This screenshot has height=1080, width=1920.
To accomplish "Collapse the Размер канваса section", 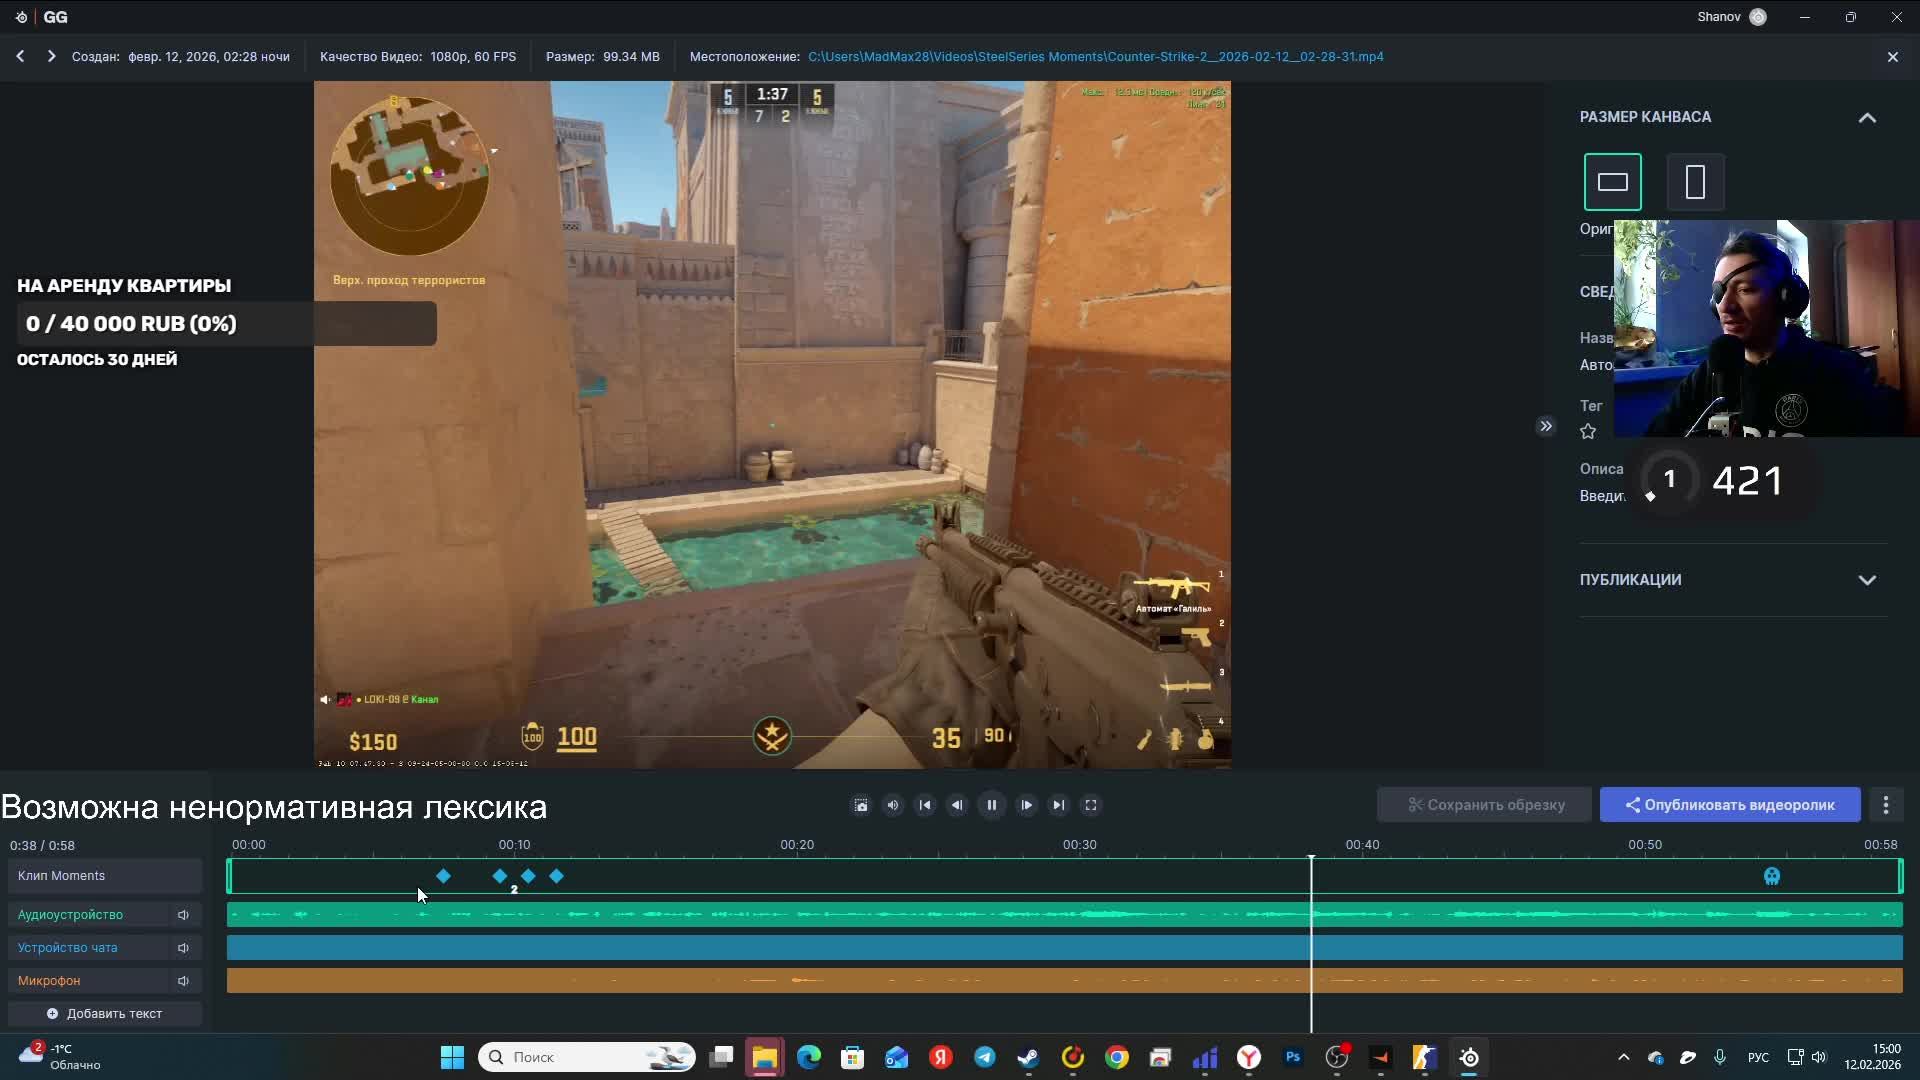I will point(1866,118).
